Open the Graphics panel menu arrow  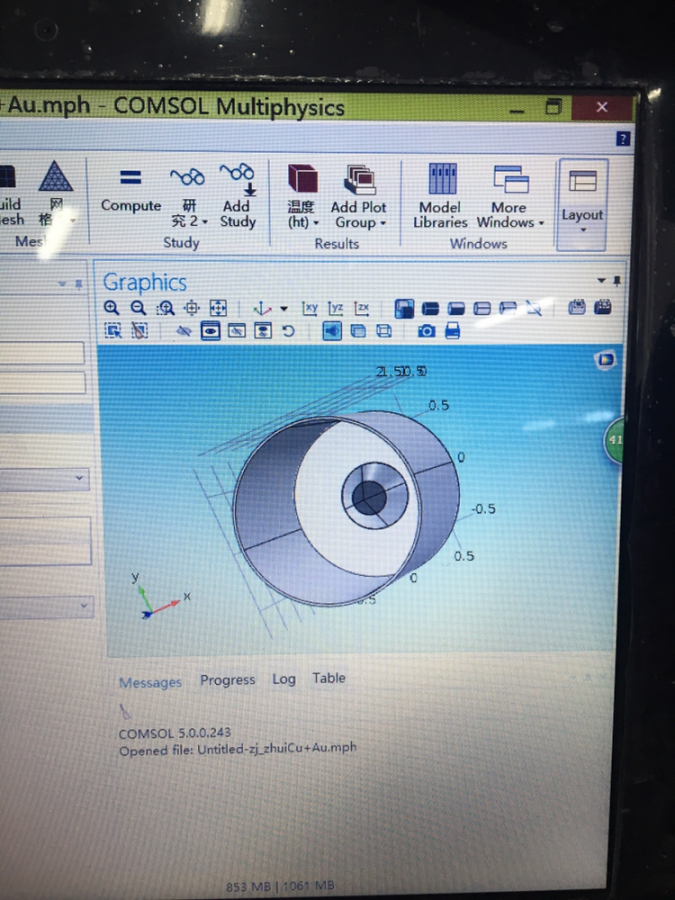point(601,281)
